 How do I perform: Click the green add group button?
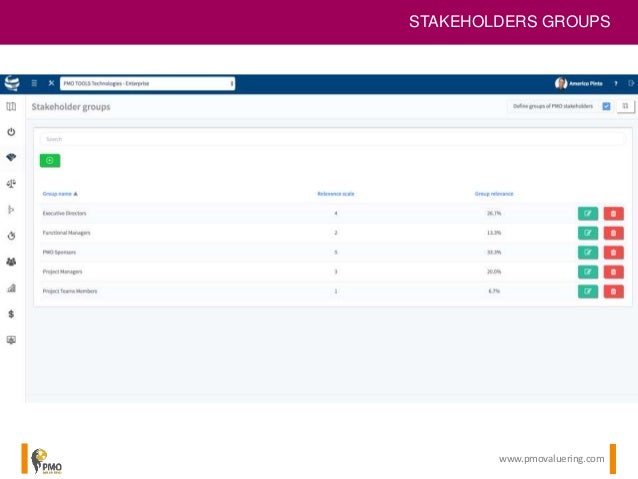click(50, 160)
